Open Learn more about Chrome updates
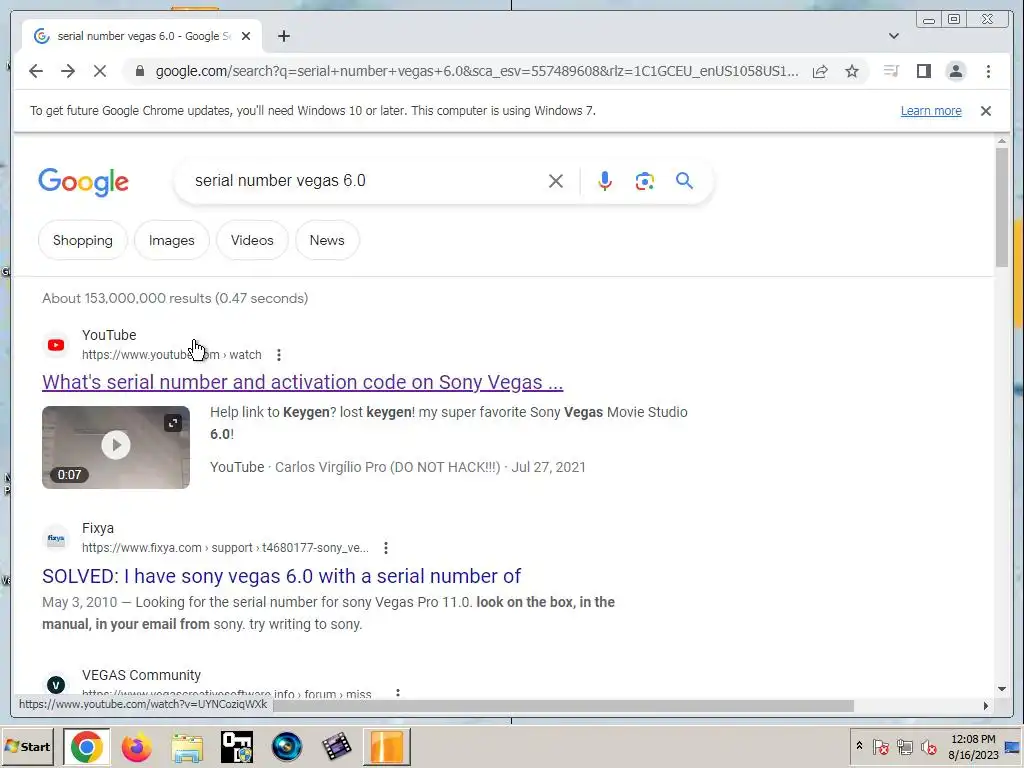Image resolution: width=1024 pixels, height=768 pixels. coord(931,111)
